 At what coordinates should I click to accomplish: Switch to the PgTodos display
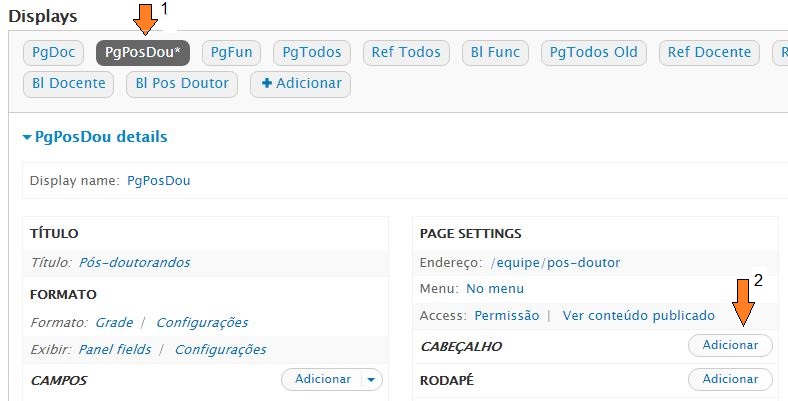tap(312, 53)
